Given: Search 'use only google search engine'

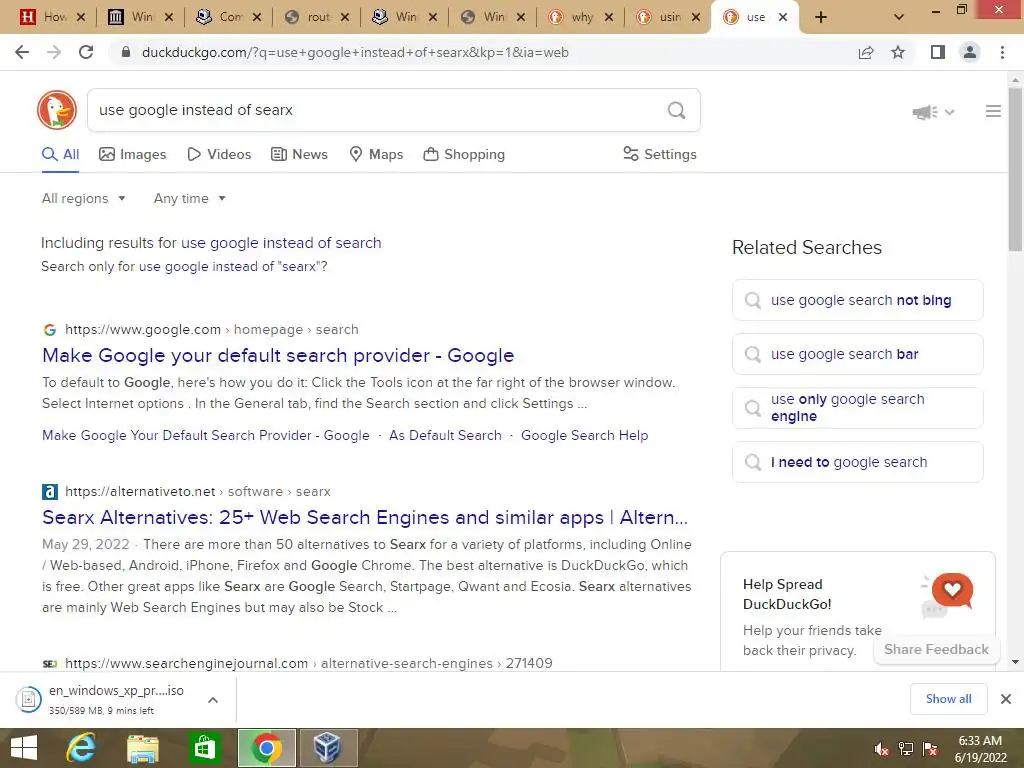Looking at the screenshot, I should point(857,408).
